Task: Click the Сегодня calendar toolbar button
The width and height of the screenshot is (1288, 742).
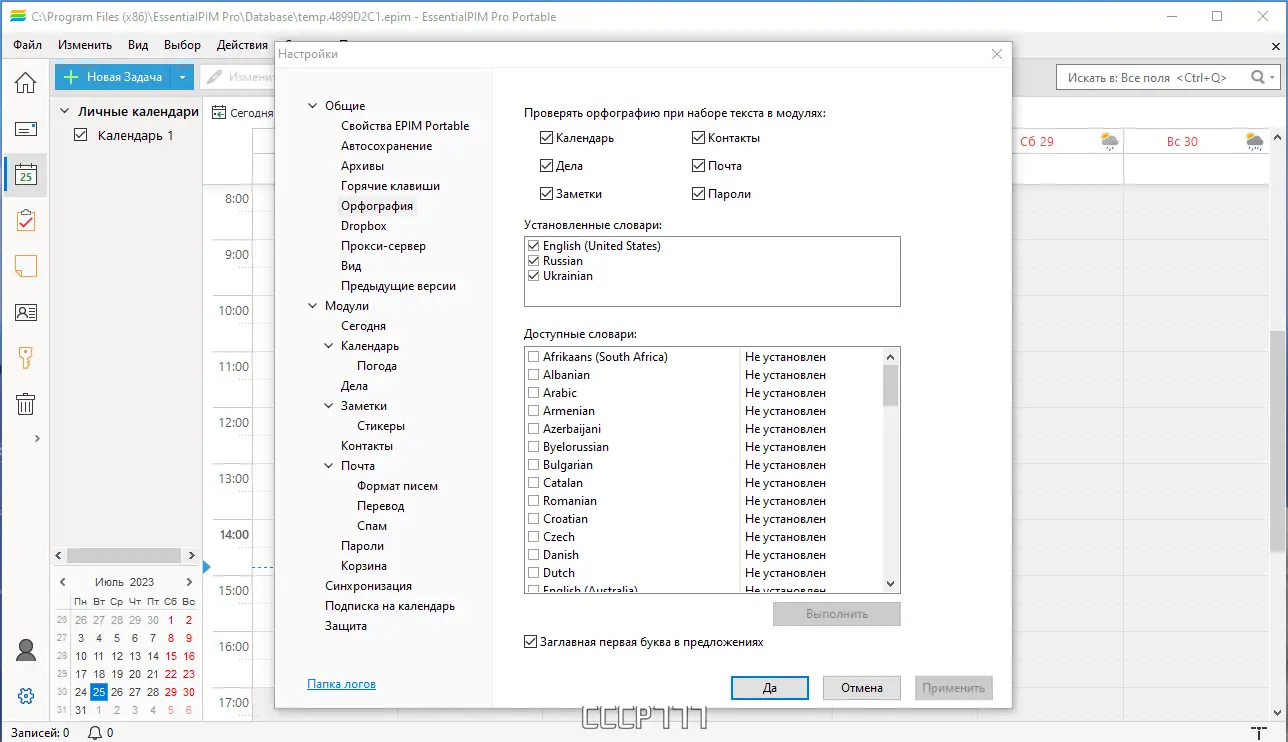Action: click(x=242, y=113)
